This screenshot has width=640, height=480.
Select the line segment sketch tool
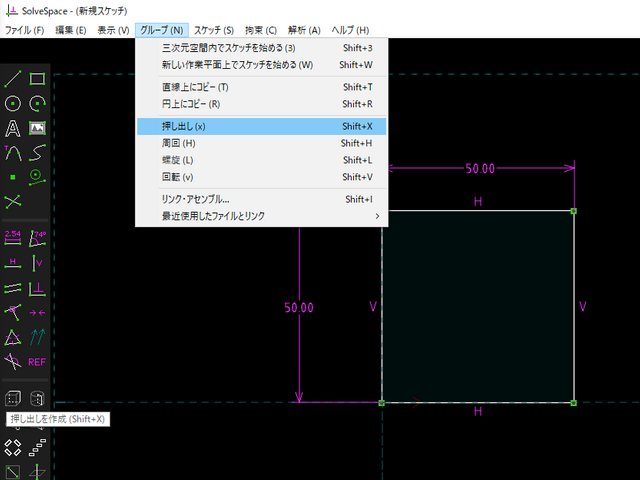(13, 79)
